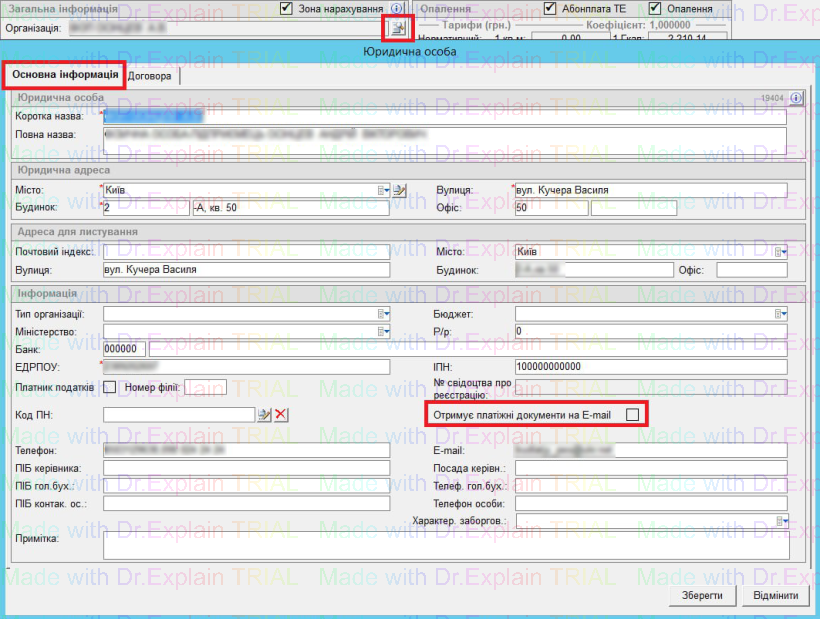Switch to Договора tab
This screenshot has width=820, height=619.
point(151,76)
